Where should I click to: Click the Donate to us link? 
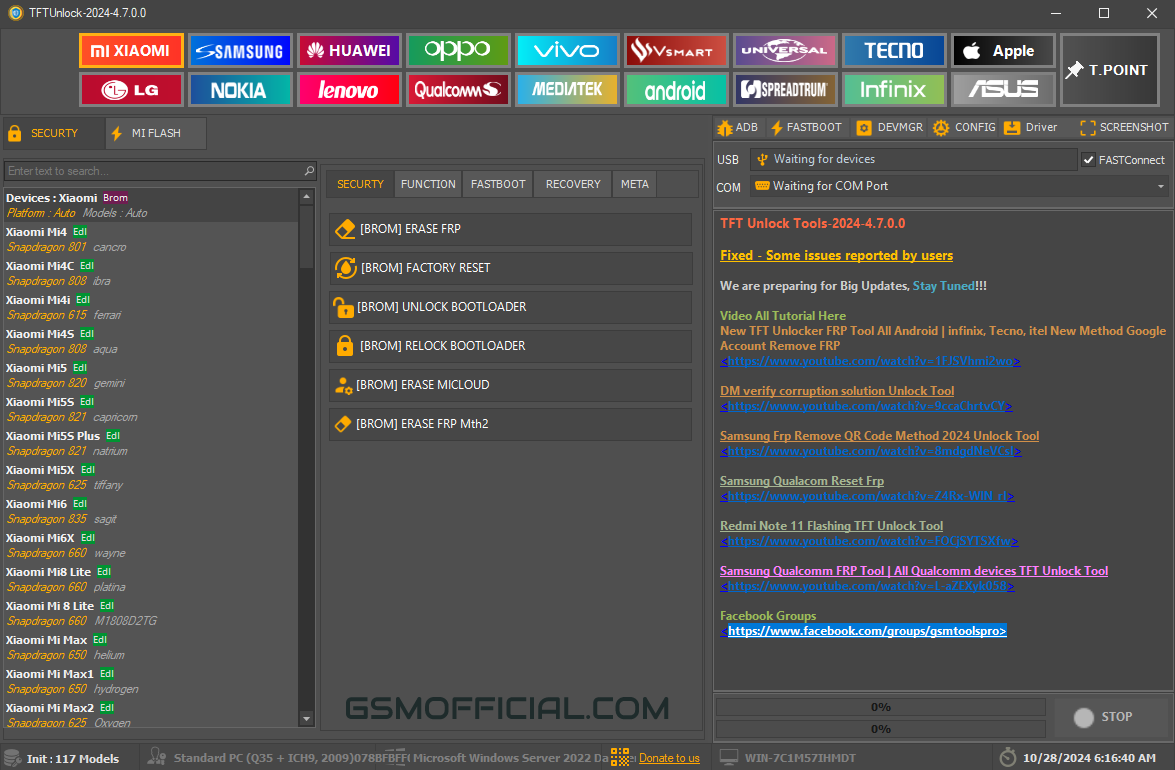[x=669, y=758]
